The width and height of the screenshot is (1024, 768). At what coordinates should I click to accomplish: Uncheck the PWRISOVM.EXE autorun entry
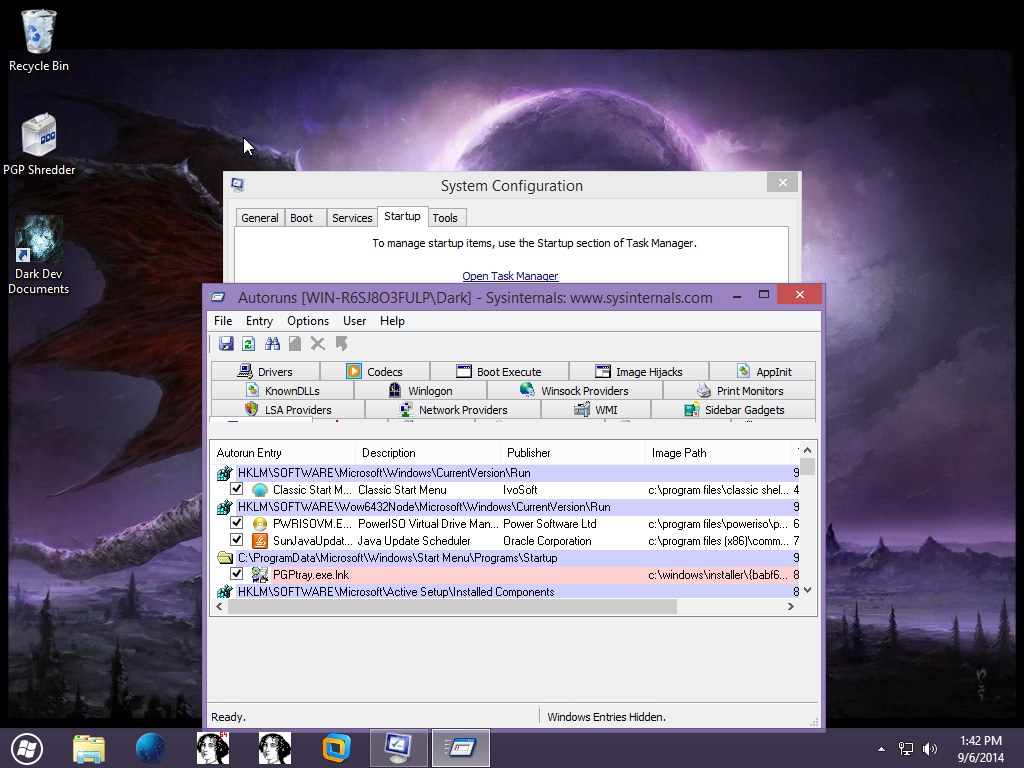[x=236, y=523]
